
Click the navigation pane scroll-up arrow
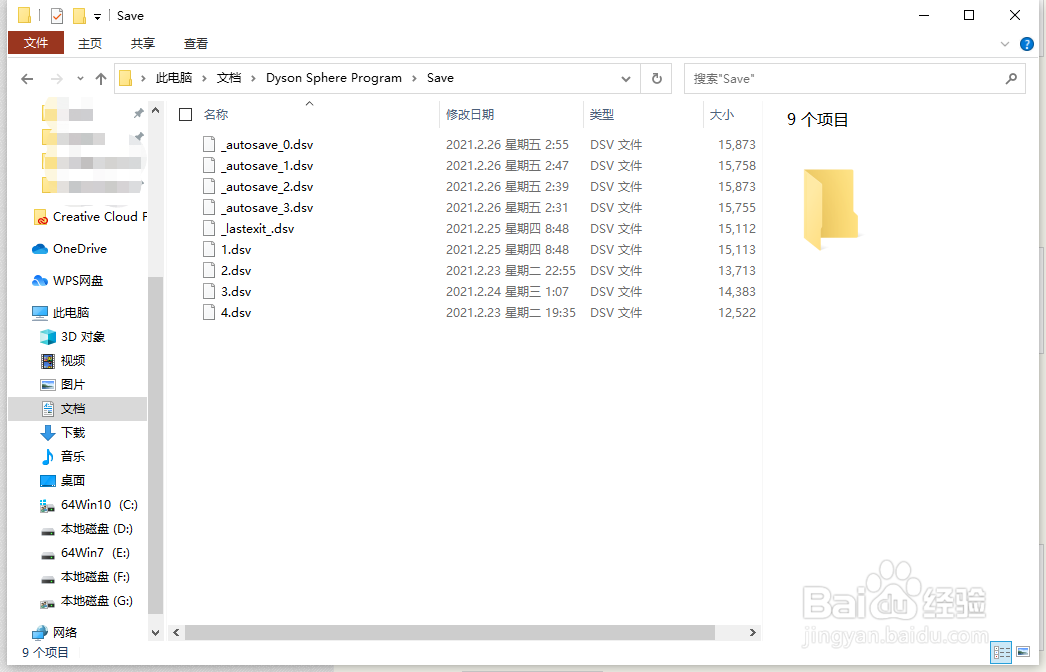point(155,110)
